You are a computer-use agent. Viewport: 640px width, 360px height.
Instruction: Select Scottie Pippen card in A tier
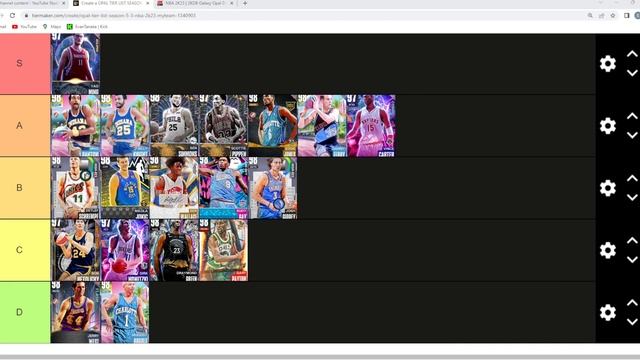click(x=223, y=126)
